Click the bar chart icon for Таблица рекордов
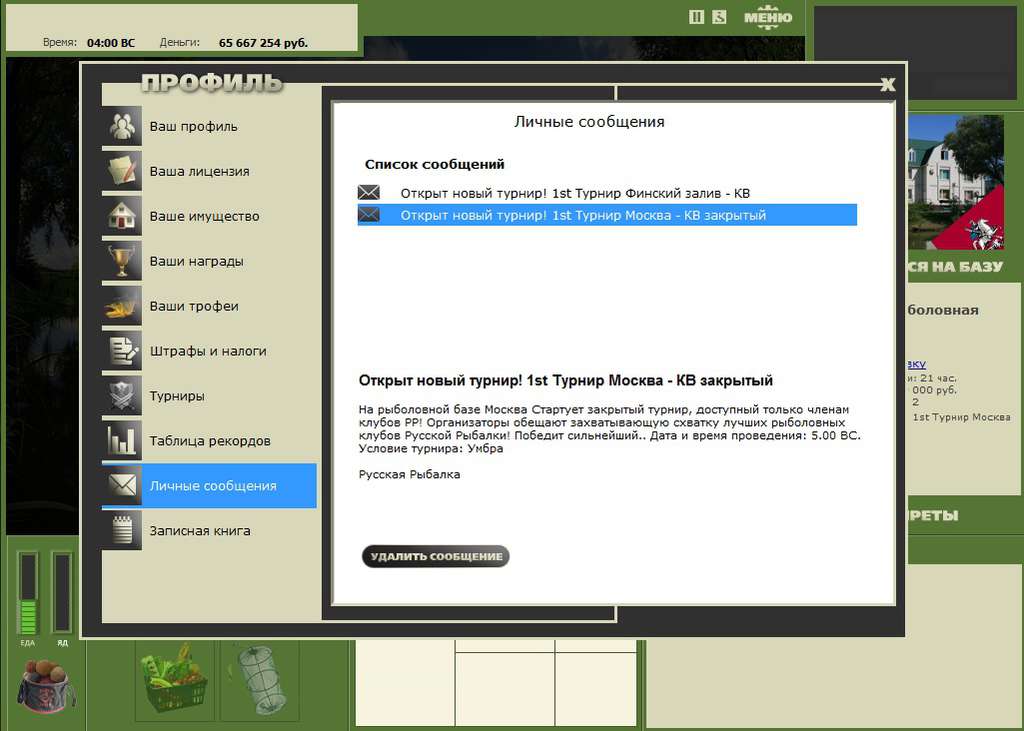1024x731 pixels. (x=122, y=440)
